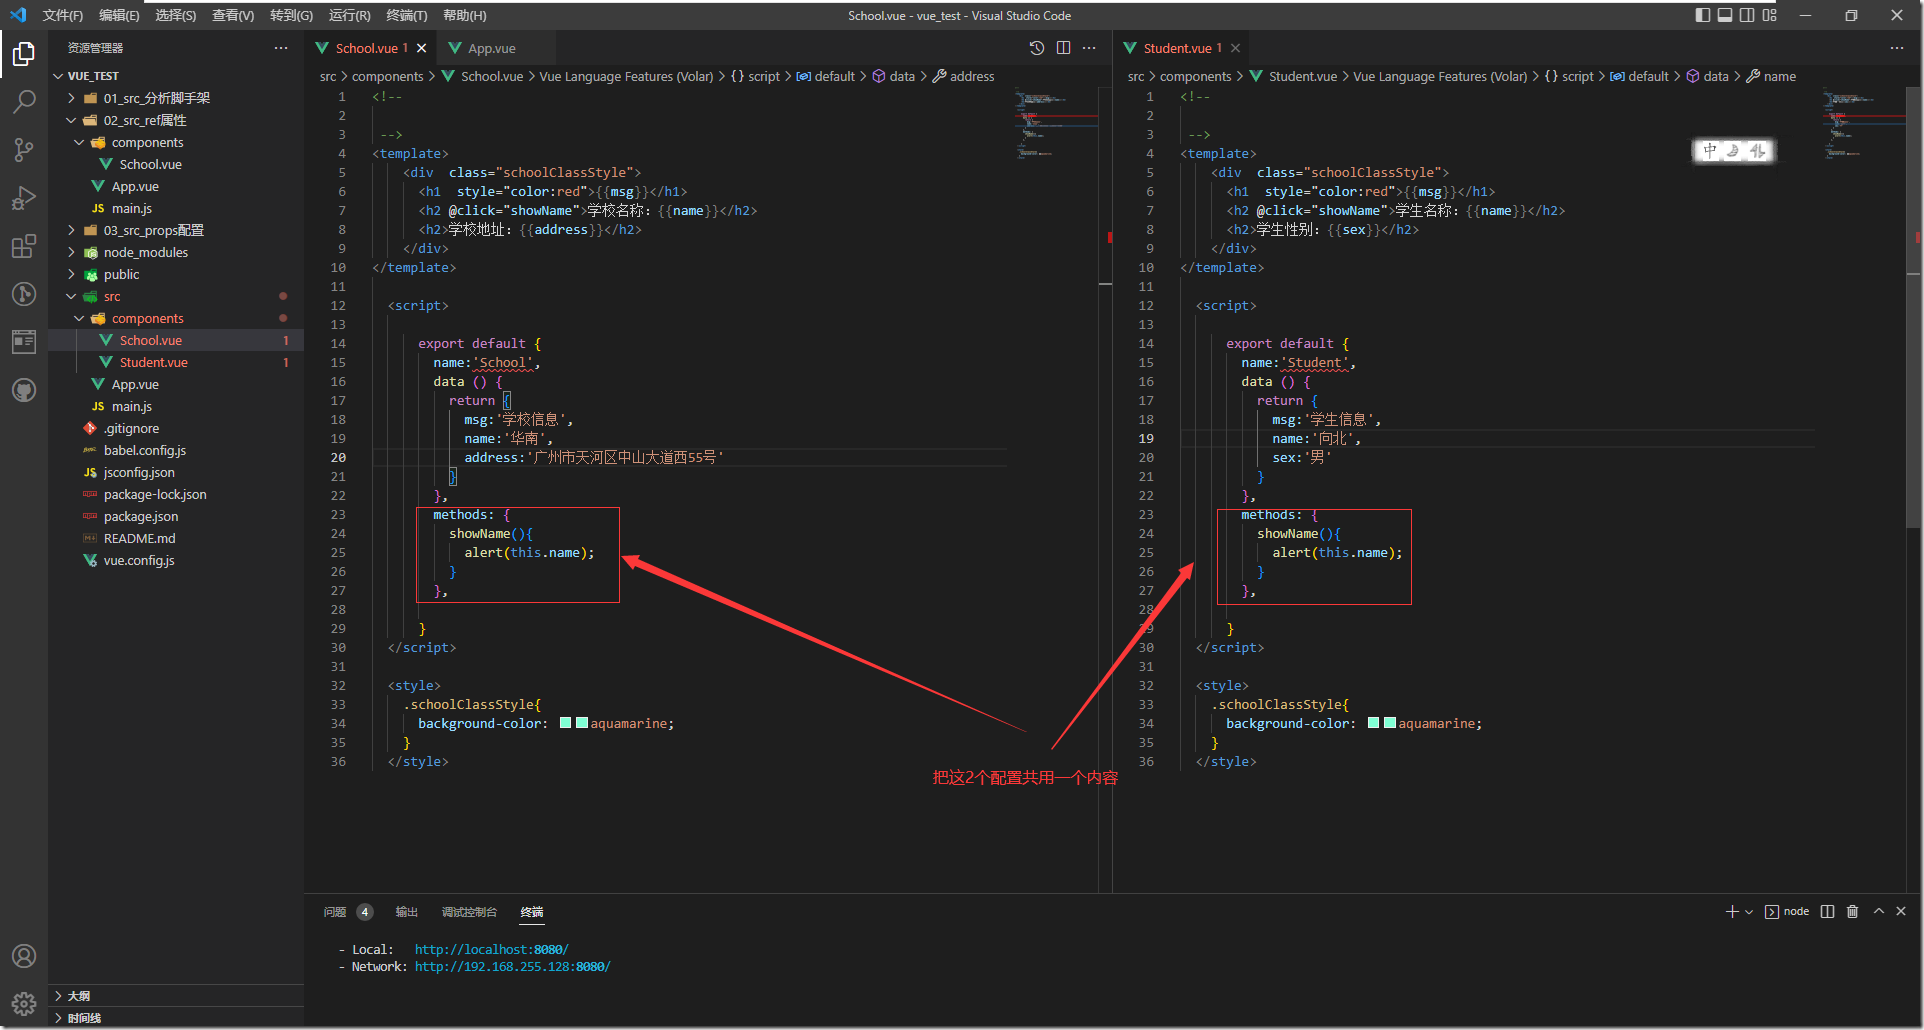Screen dimensions: 1924x1030
Task: Toggle bottom panel layout button
Action: (x=1725, y=15)
